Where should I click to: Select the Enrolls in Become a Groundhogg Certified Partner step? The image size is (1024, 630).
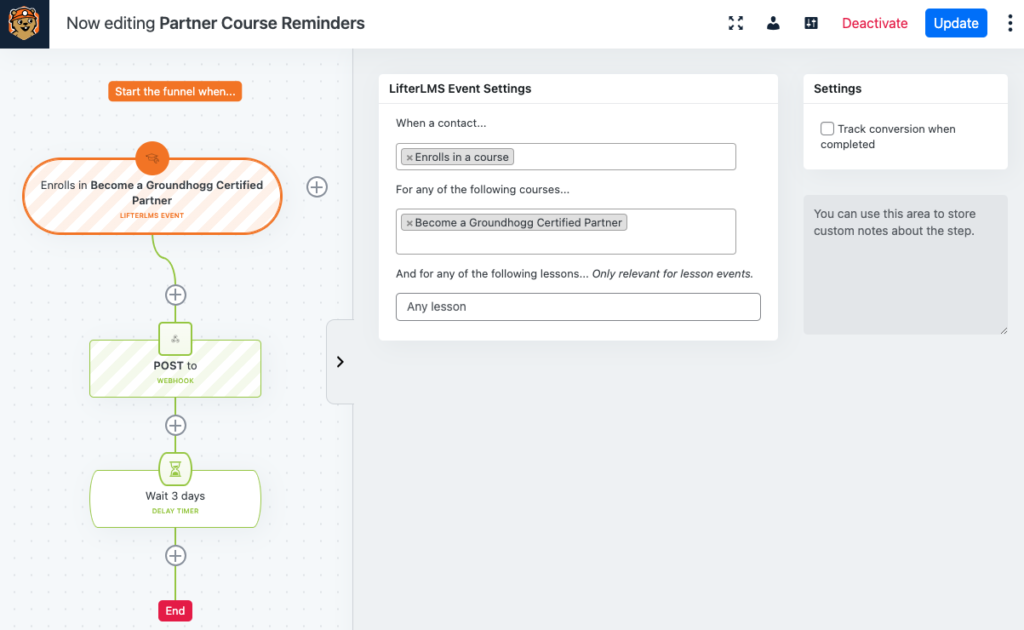coord(152,196)
